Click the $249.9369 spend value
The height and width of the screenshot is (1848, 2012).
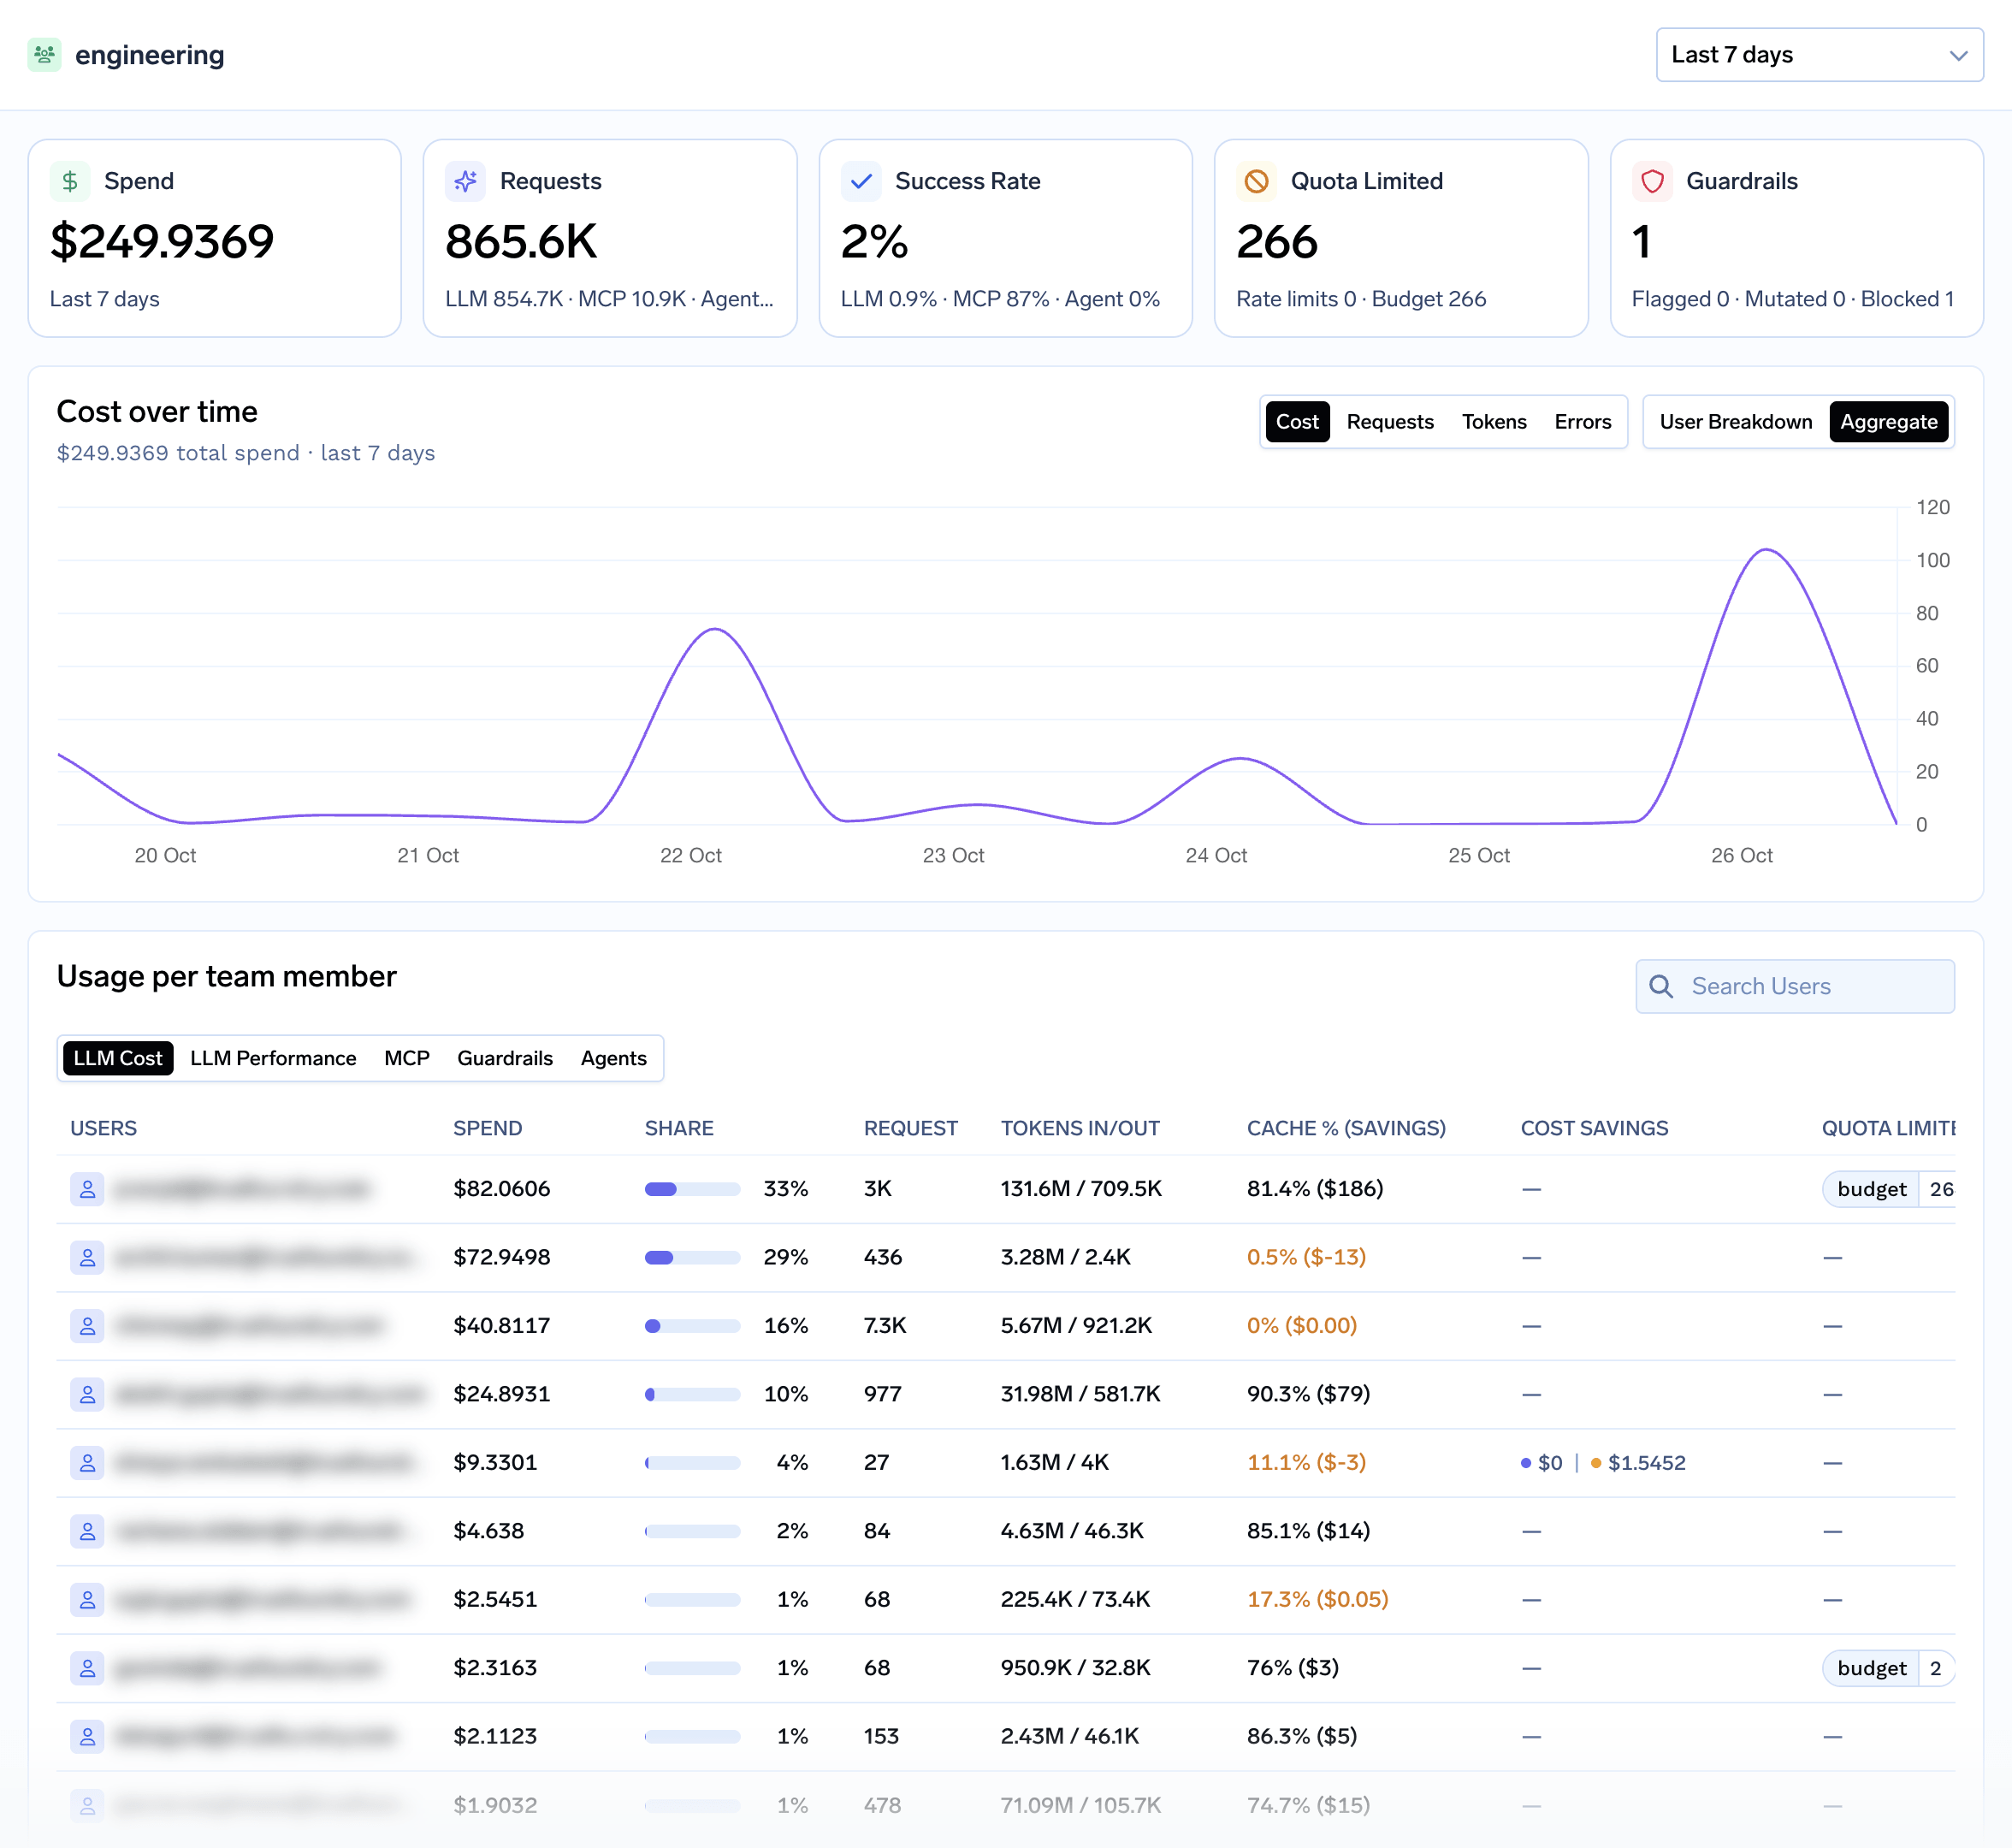pos(162,241)
